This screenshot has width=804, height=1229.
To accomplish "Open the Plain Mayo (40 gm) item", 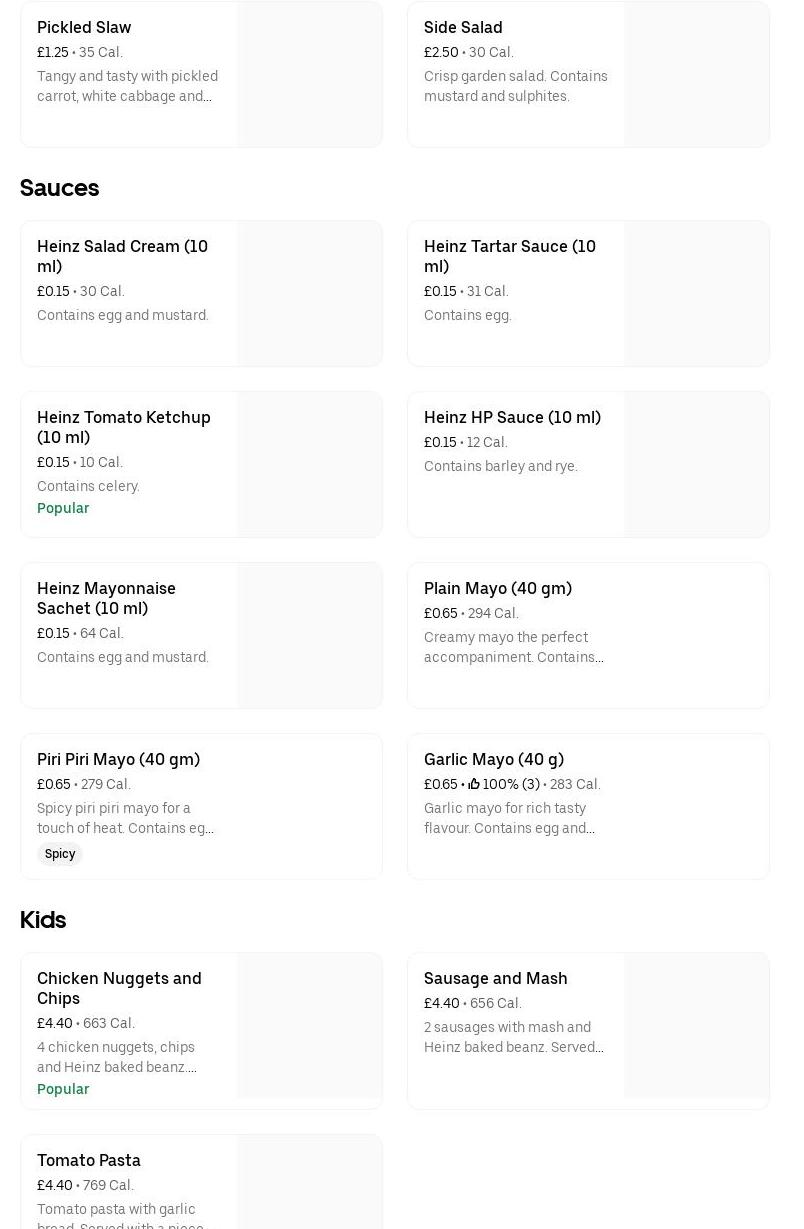I will [x=498, y=589].
